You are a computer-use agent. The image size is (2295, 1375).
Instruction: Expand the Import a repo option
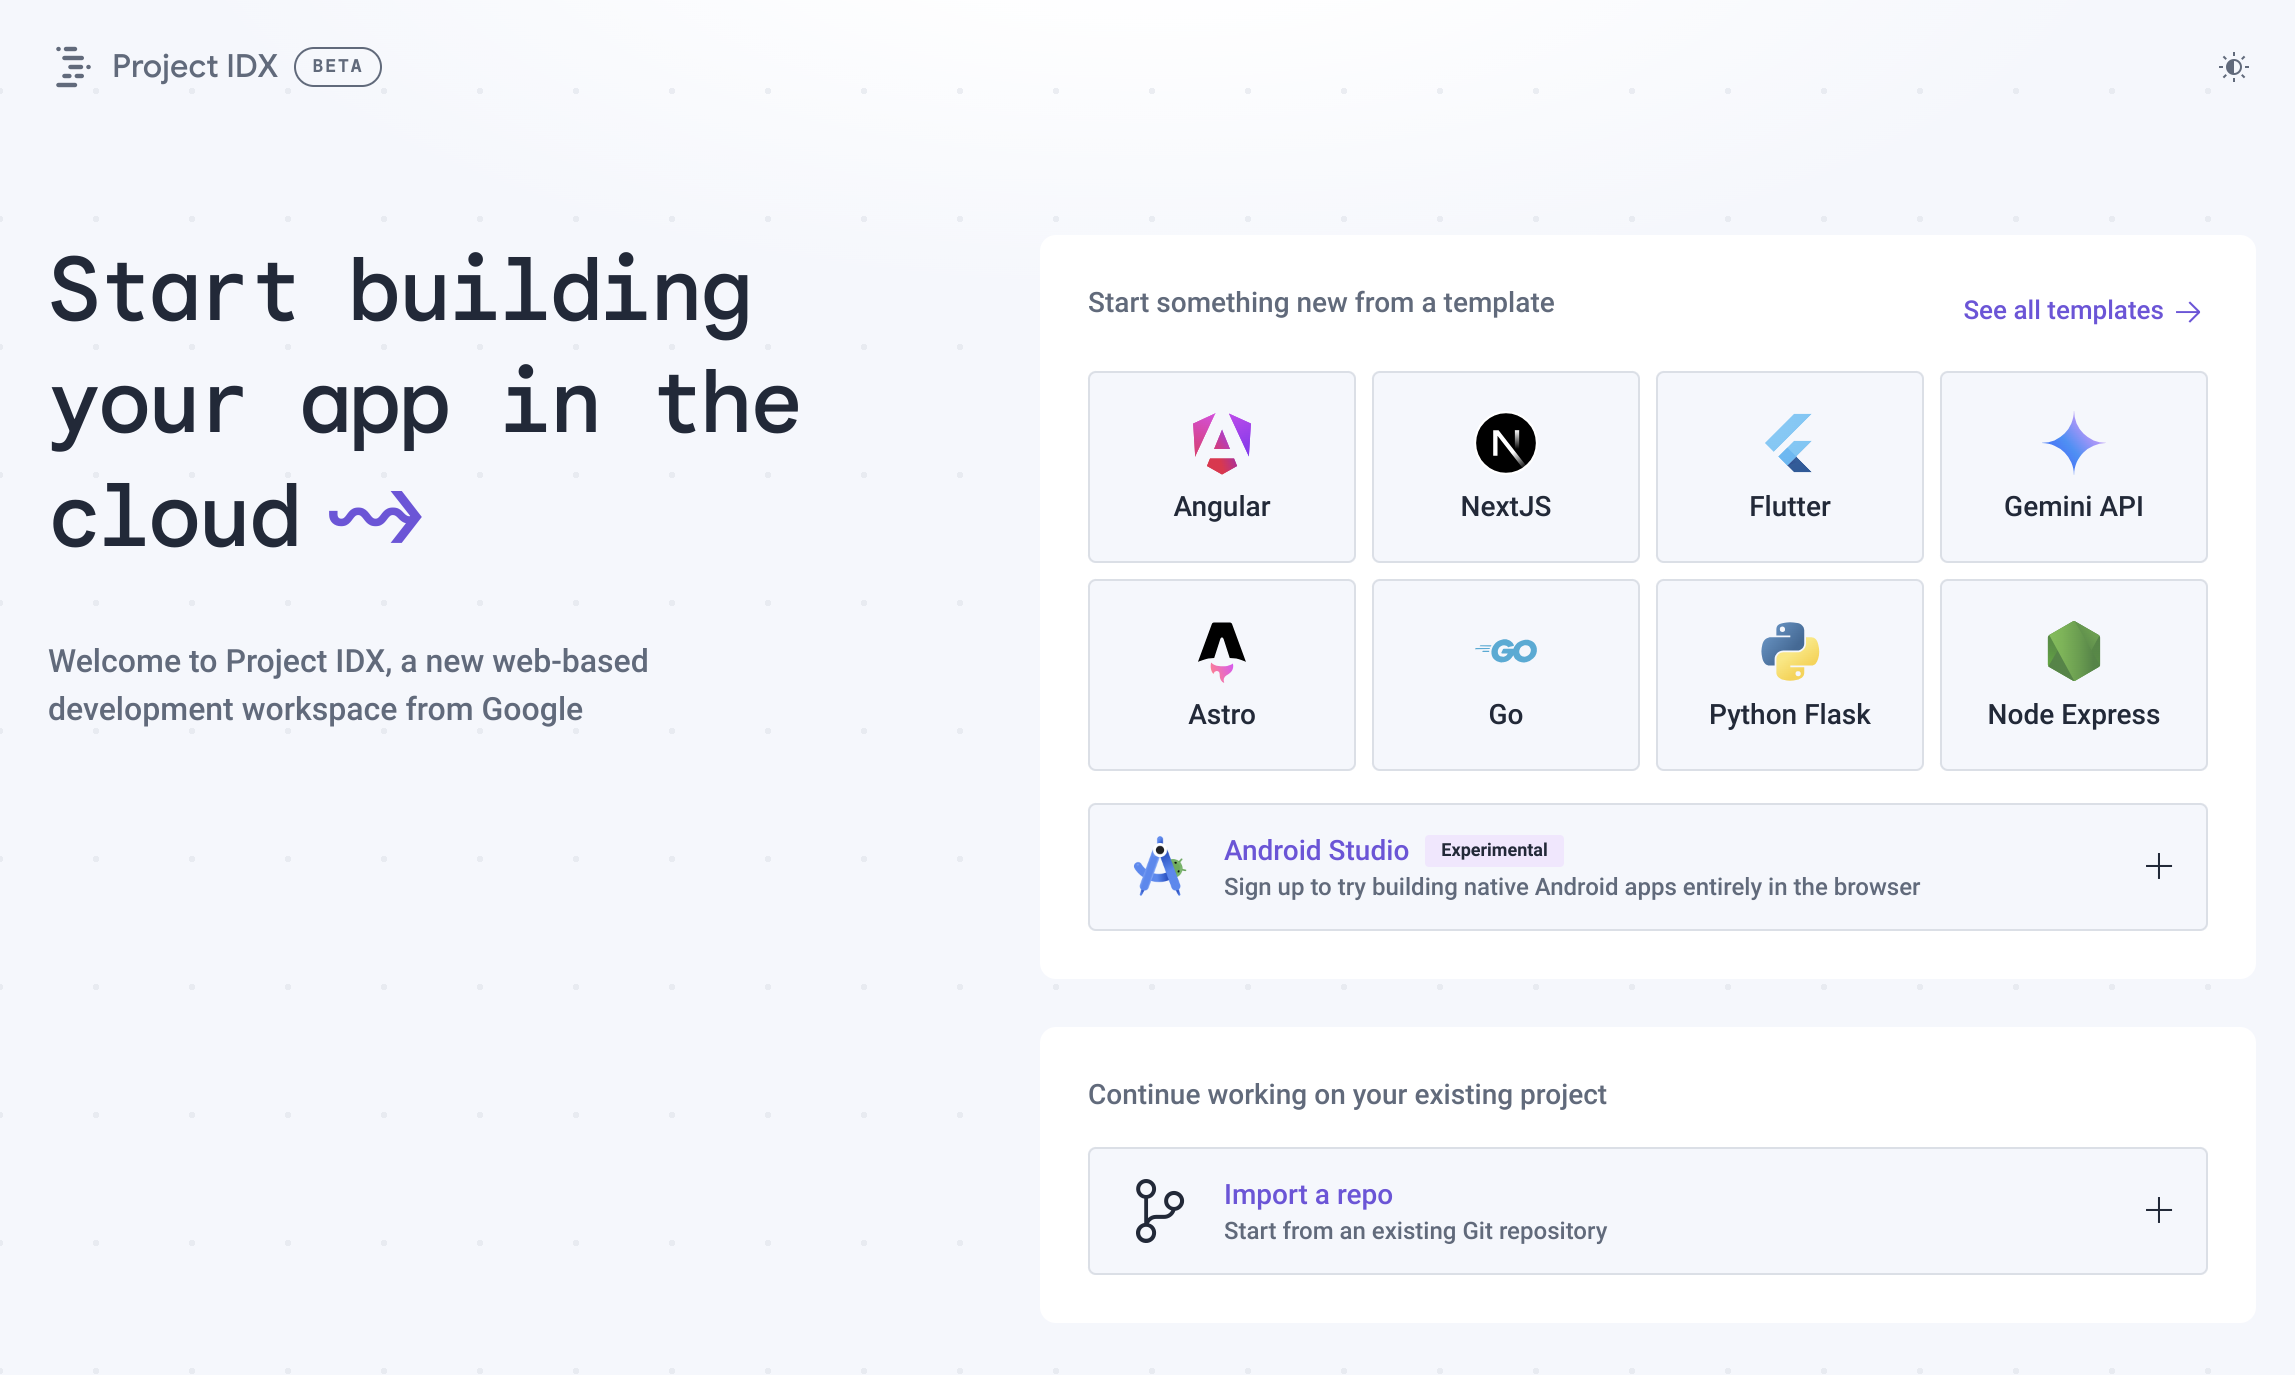(2157, 1210)
